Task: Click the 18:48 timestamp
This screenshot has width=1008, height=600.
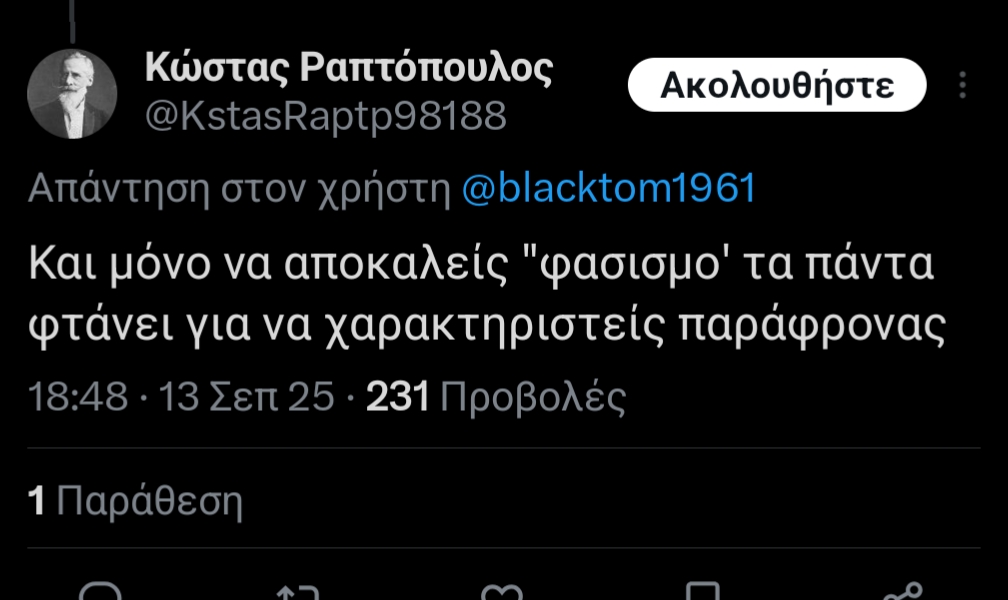Action: click(x=78, y=396)
